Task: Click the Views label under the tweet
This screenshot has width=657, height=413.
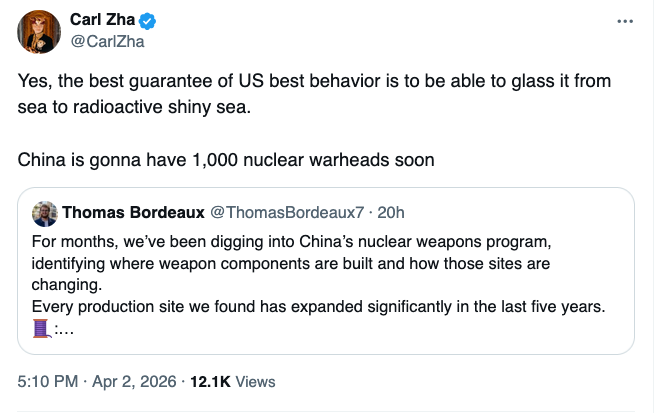Action: [255, 381]
